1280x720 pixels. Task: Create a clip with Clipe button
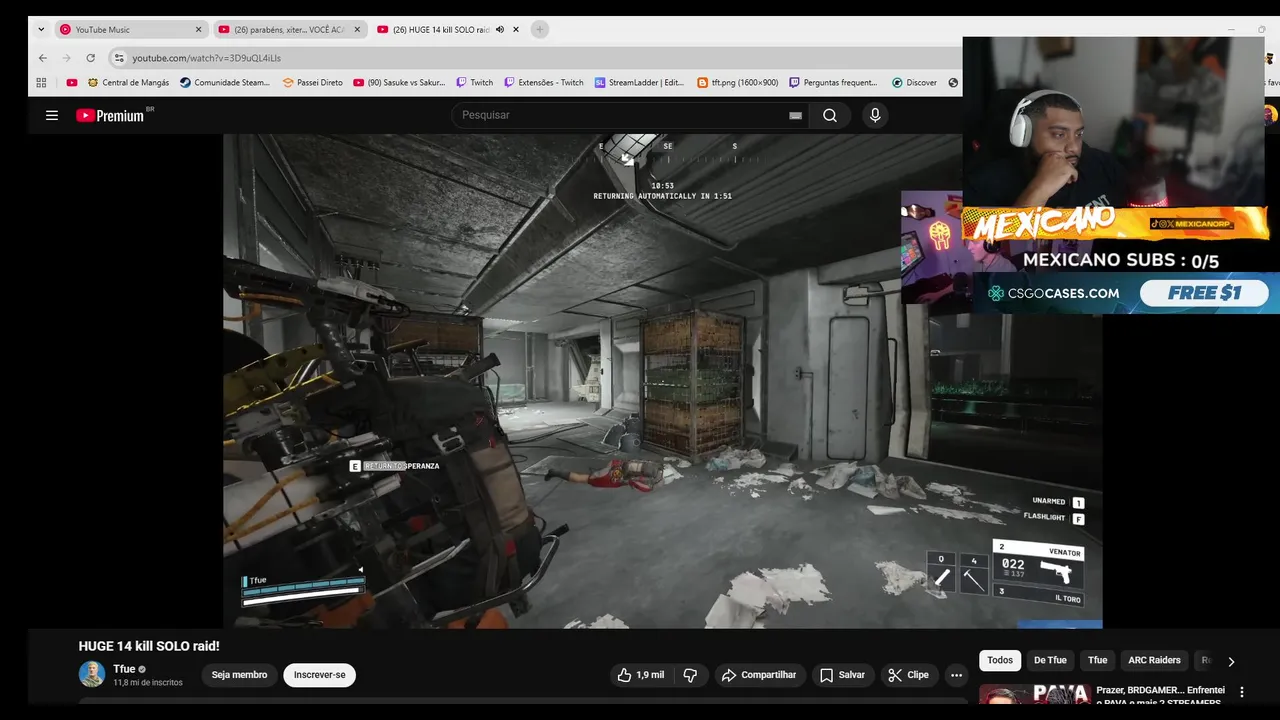click(908, 675)
